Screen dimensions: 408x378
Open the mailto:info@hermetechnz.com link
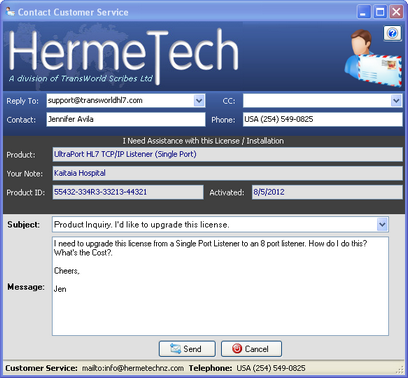133,368
